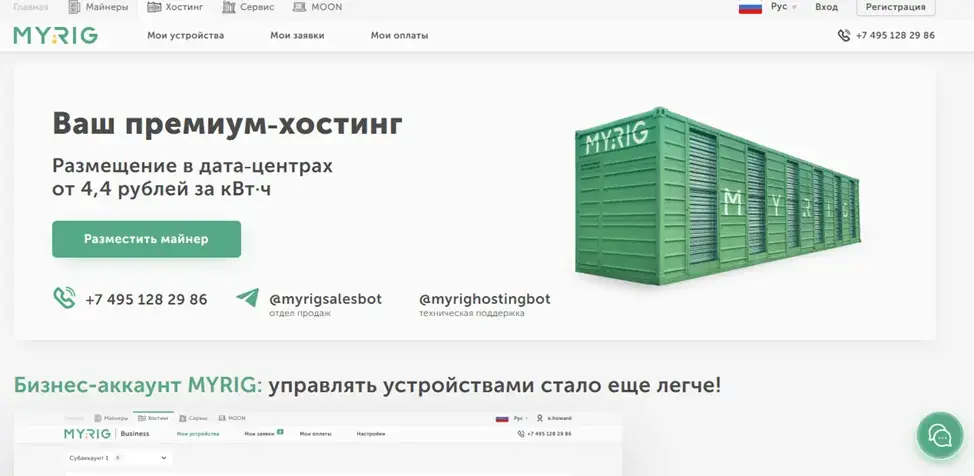Click Субаккаунт 1 dropdown in the preview image
This screenshot has height=476, width=974.
tap(118, 458)
